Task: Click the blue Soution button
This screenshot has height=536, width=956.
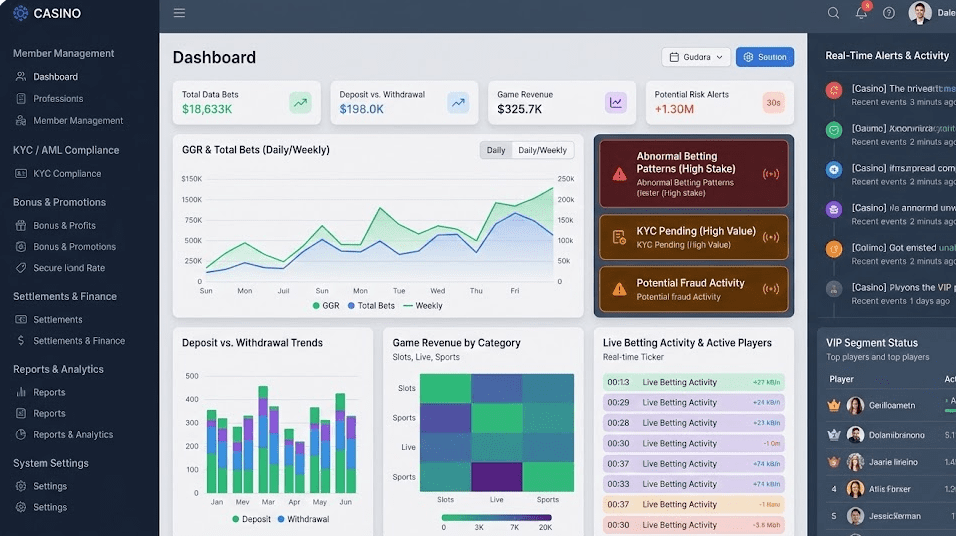Action: click(x=764, y=57)
